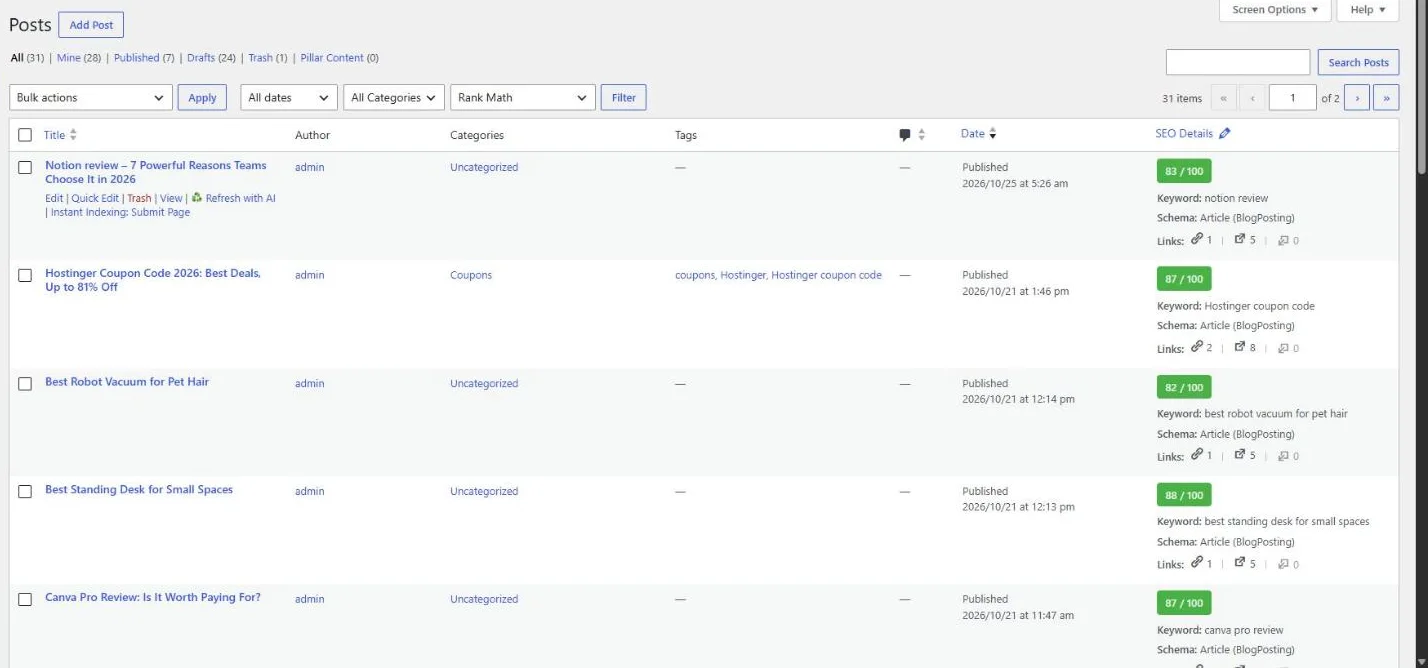Open Best Robot Vacuum for Pet Hair post
Screen dimensions: 1428x668
coord(127,382)
